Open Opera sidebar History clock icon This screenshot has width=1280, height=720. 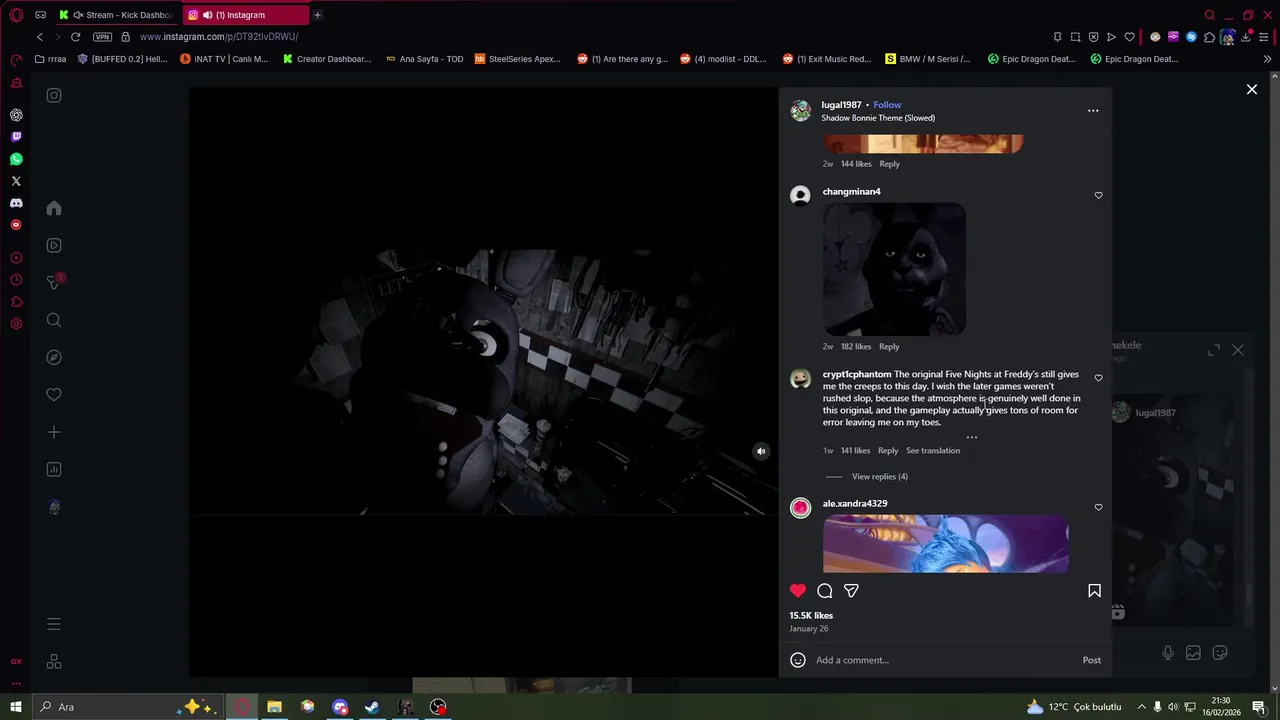(16, 280)
